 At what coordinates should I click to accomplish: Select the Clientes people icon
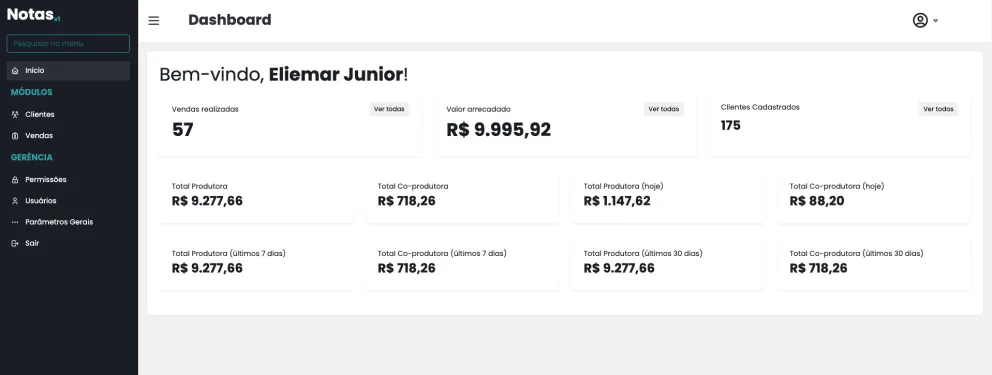point(15,114)
